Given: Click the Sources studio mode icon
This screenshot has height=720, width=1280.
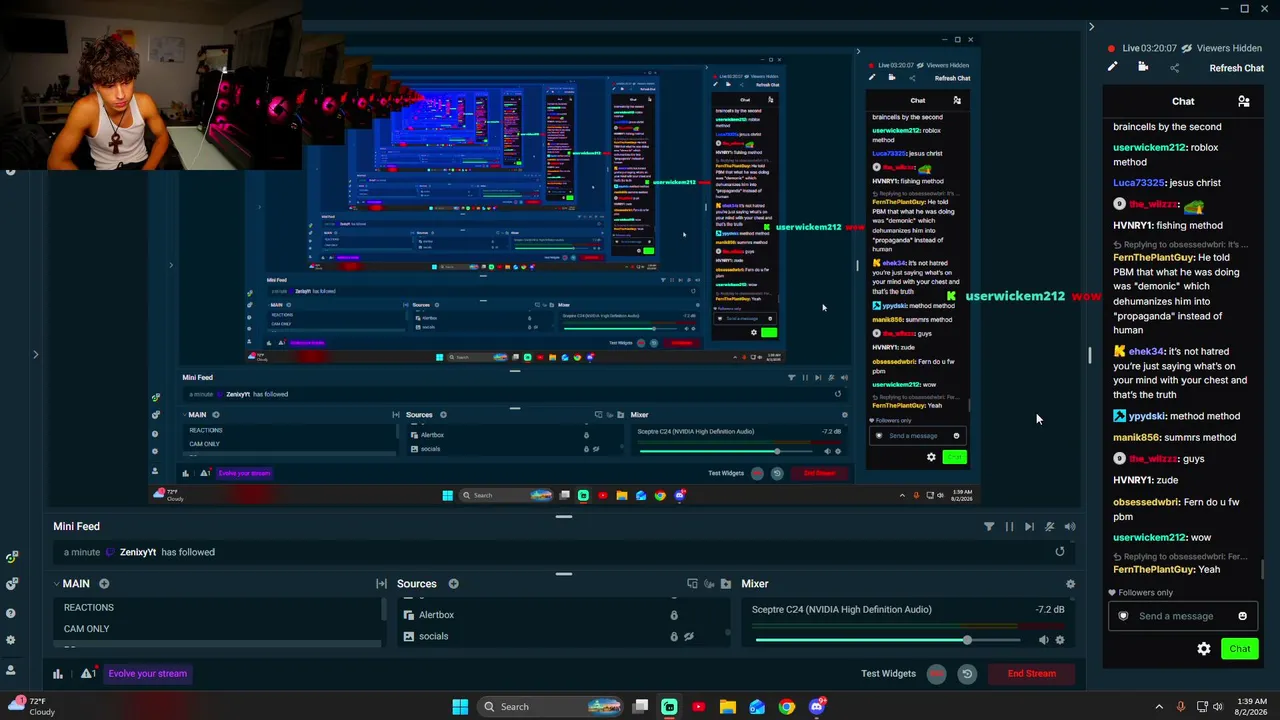Looking at the screenshot, I should pos(709,584).
